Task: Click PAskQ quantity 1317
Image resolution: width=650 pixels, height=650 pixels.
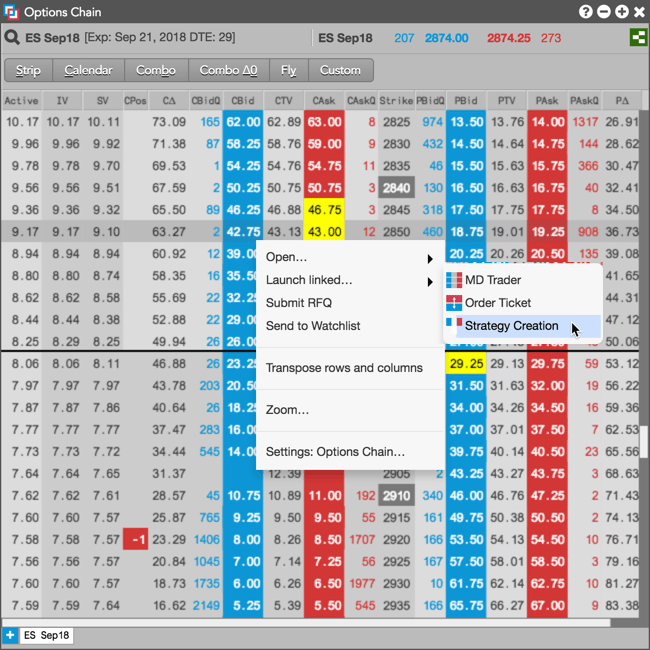Action: (x=585, y=122)
